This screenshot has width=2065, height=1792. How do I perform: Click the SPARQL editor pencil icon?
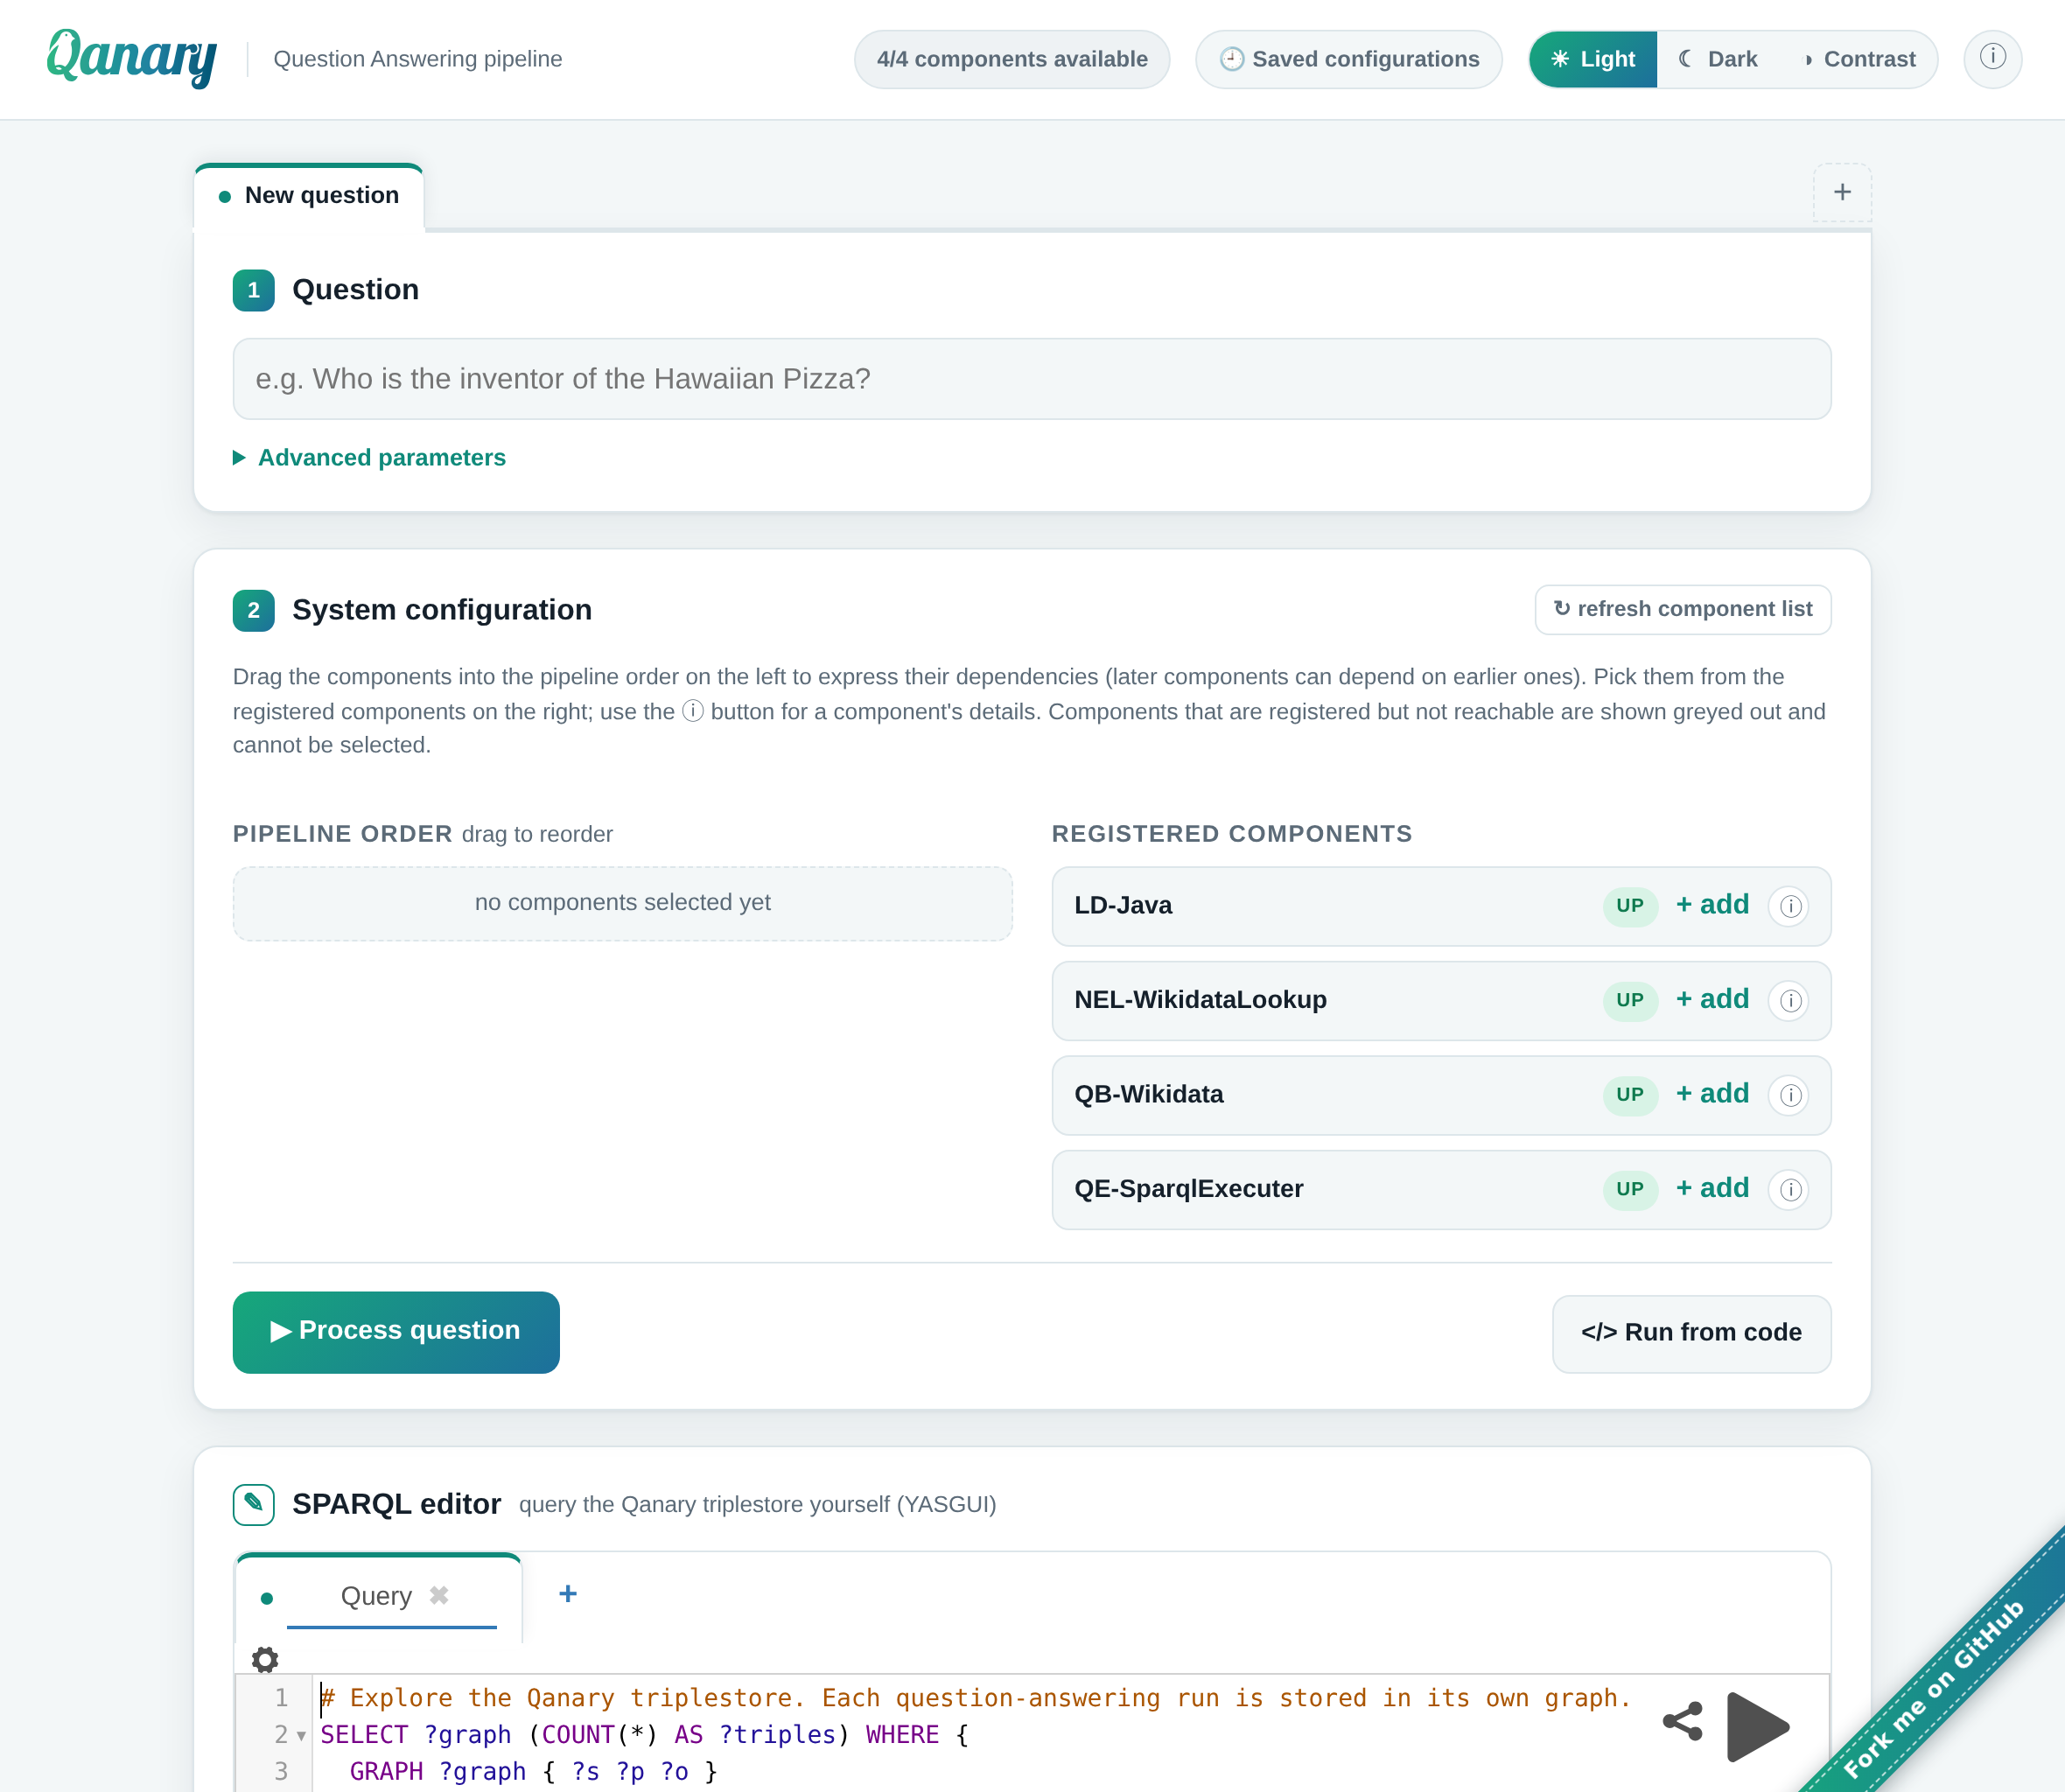(x=254, y=1504)
